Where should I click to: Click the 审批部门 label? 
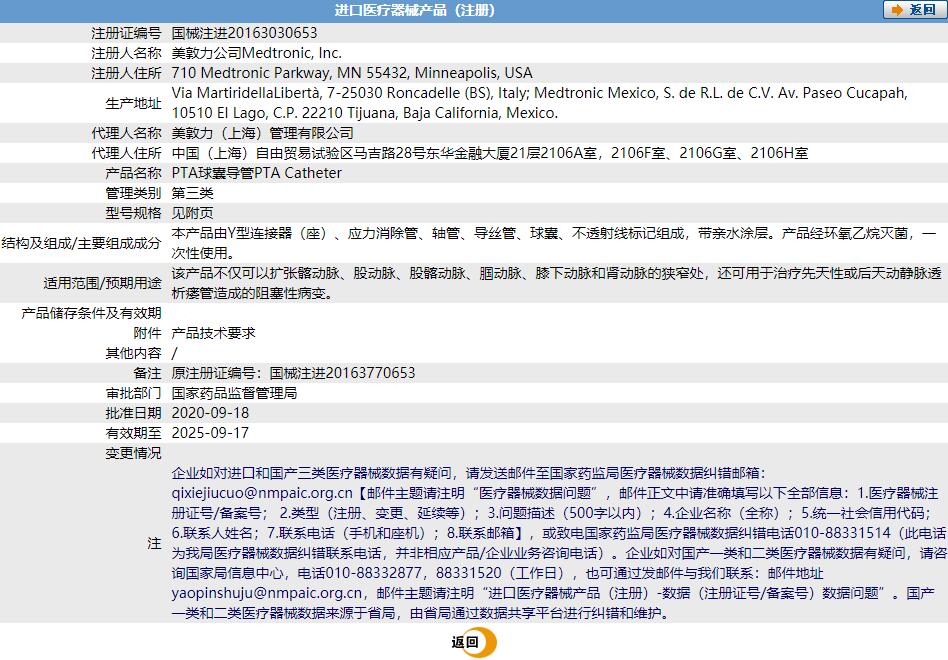coord(134,393)
